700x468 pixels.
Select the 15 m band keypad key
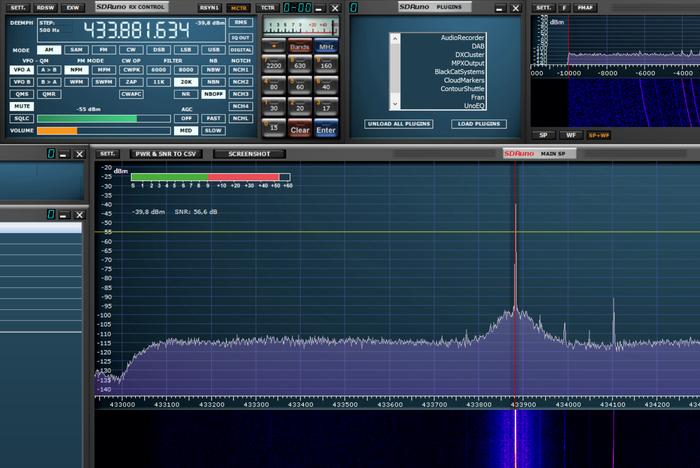pos(274,128)
